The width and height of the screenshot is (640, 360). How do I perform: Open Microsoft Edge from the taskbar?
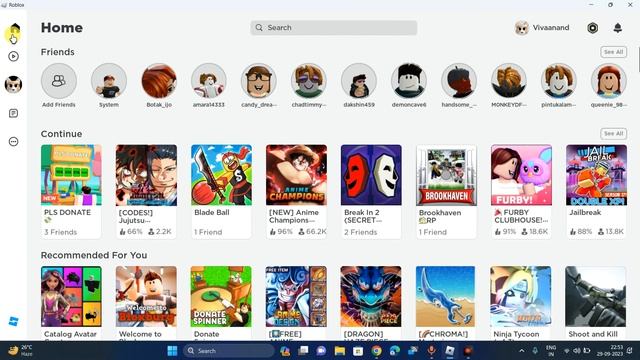tap(395, 351)
